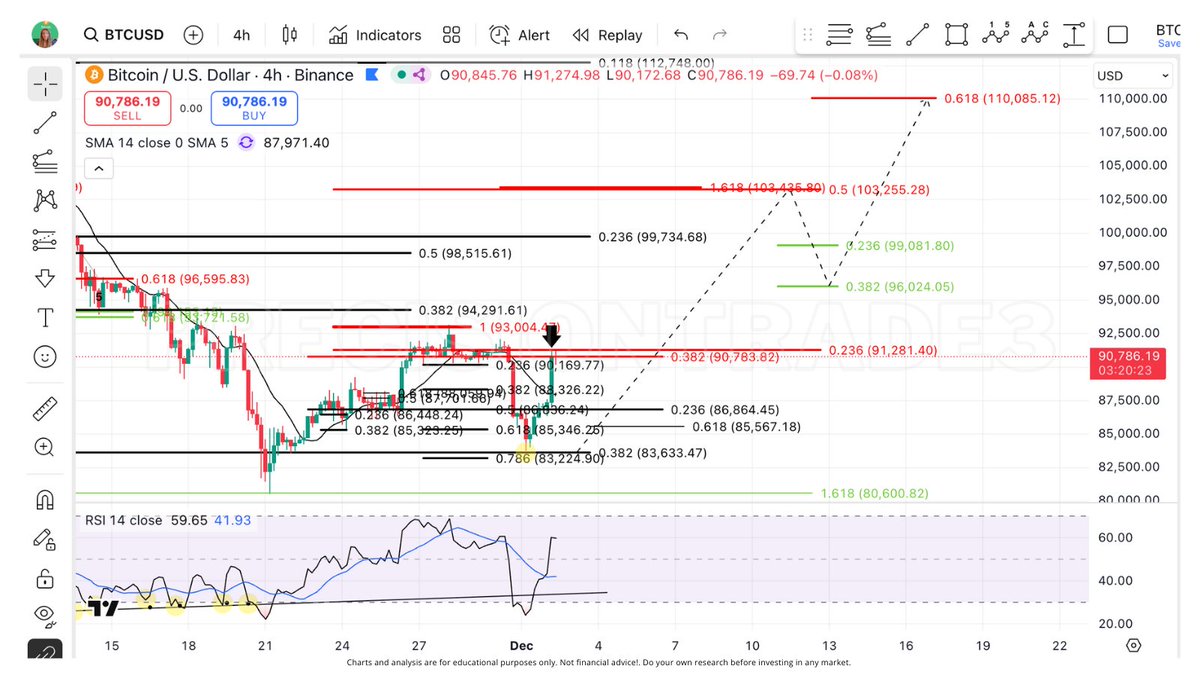Click the purple data share icon in legend
Viewport: 1200px width, 675px height.
(x=420, y=75)
